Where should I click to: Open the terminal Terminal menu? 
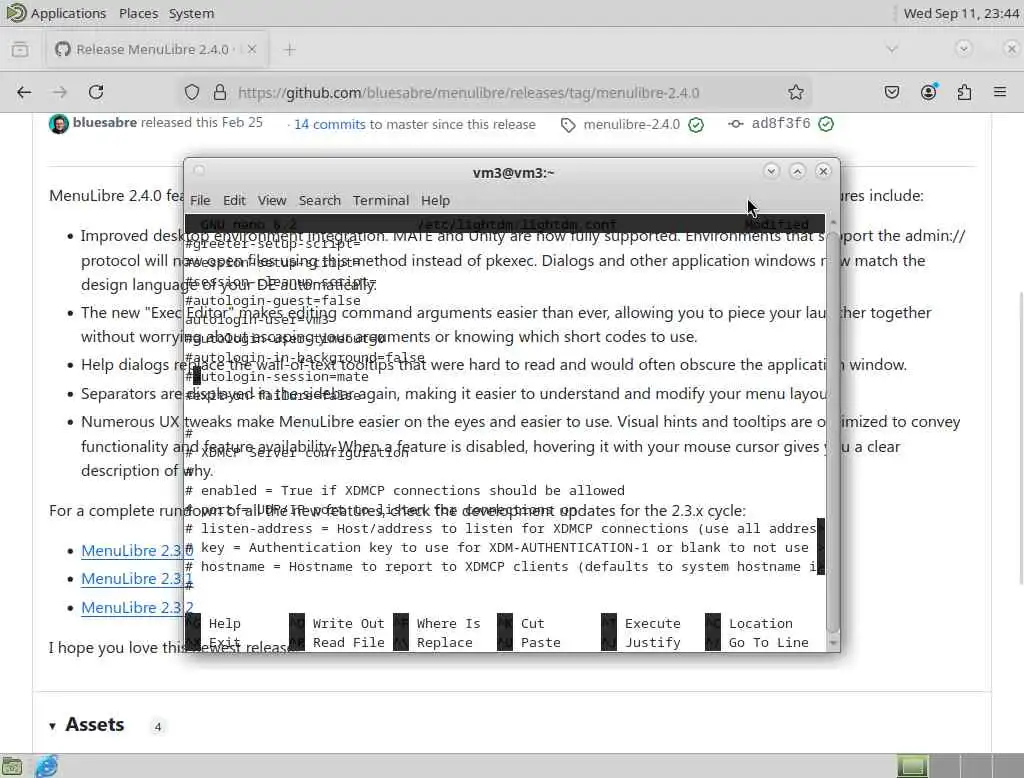coord(381,201)
